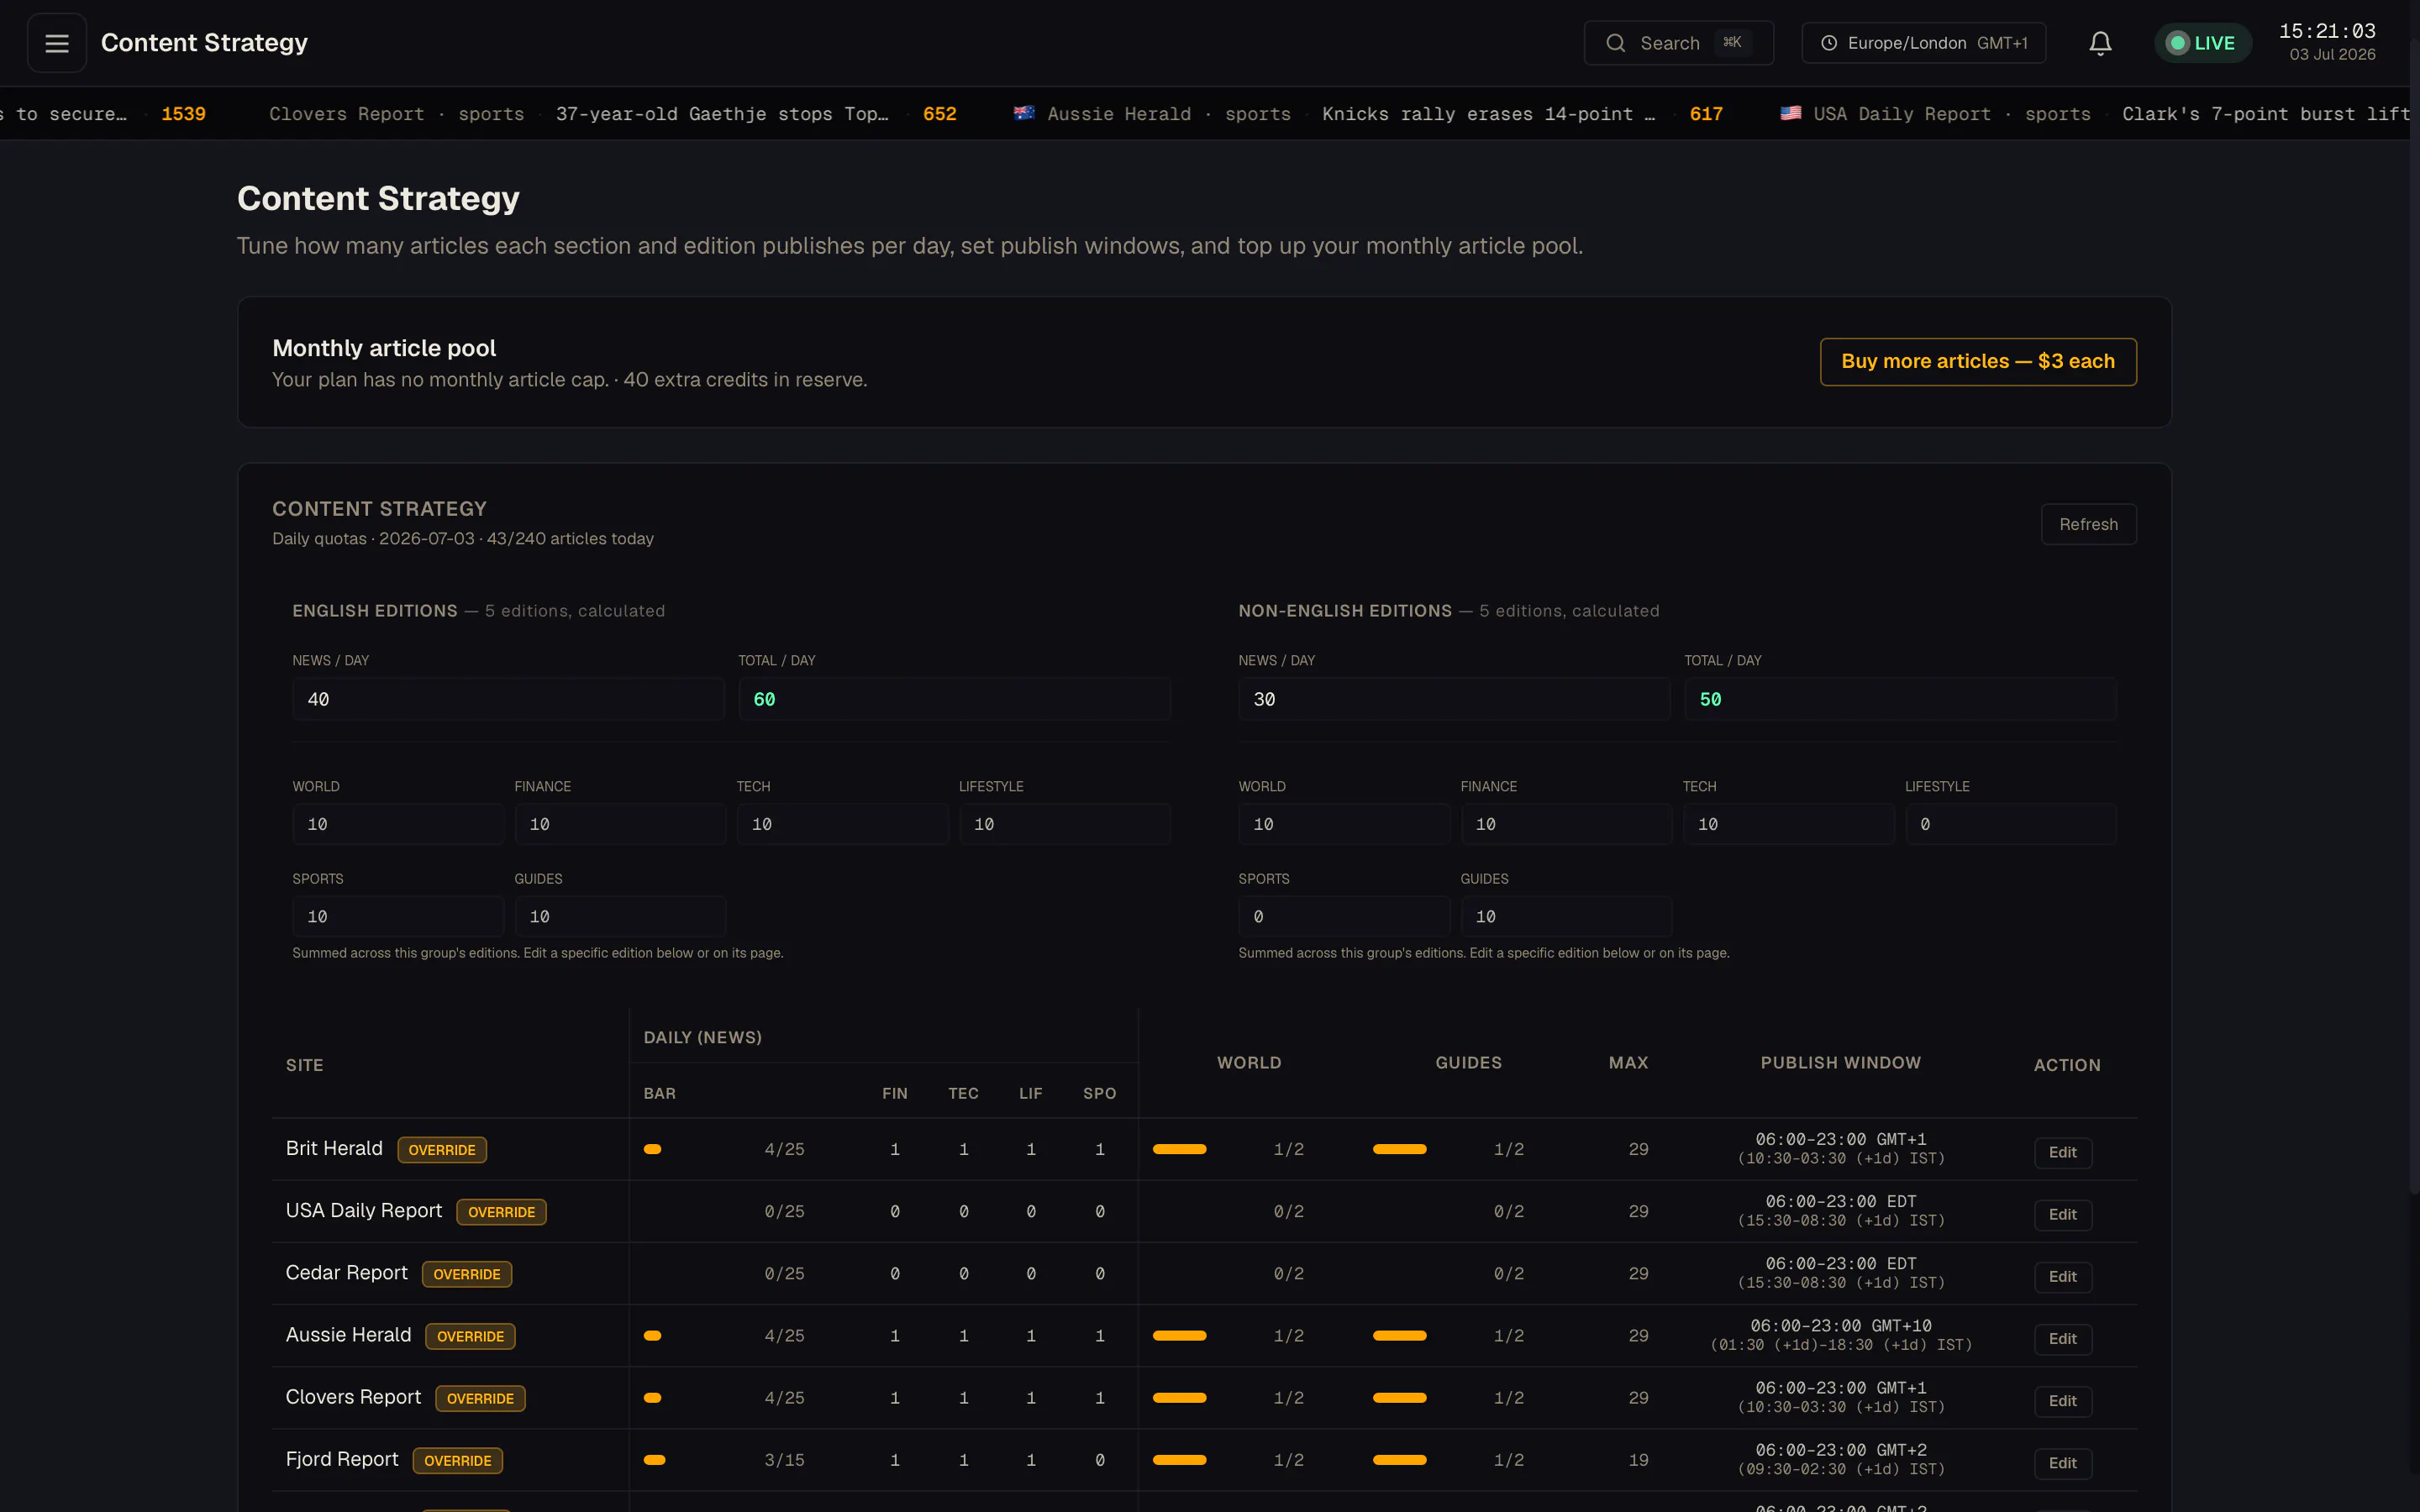
Task: Edit the Brit Herald row
Action: click(x=2062, y=1152)
